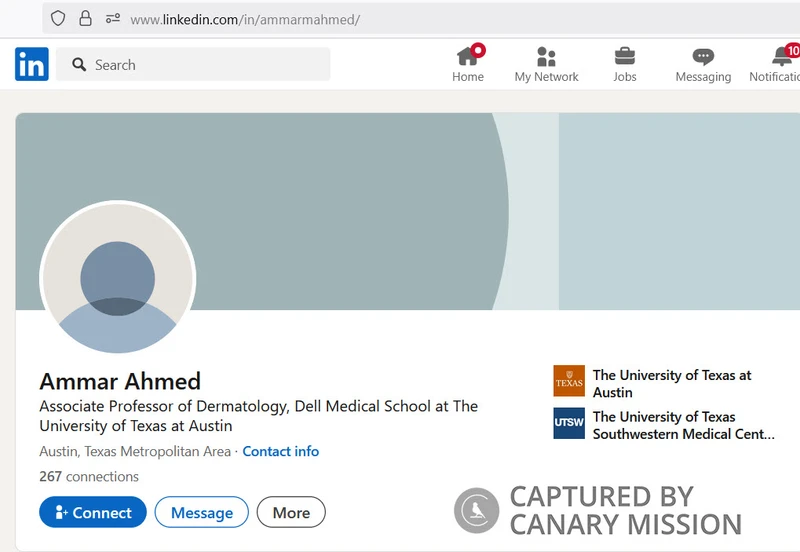View the 267 connections link
The height and width of the screenshot is (552, 800).
(x=89, y=476)
